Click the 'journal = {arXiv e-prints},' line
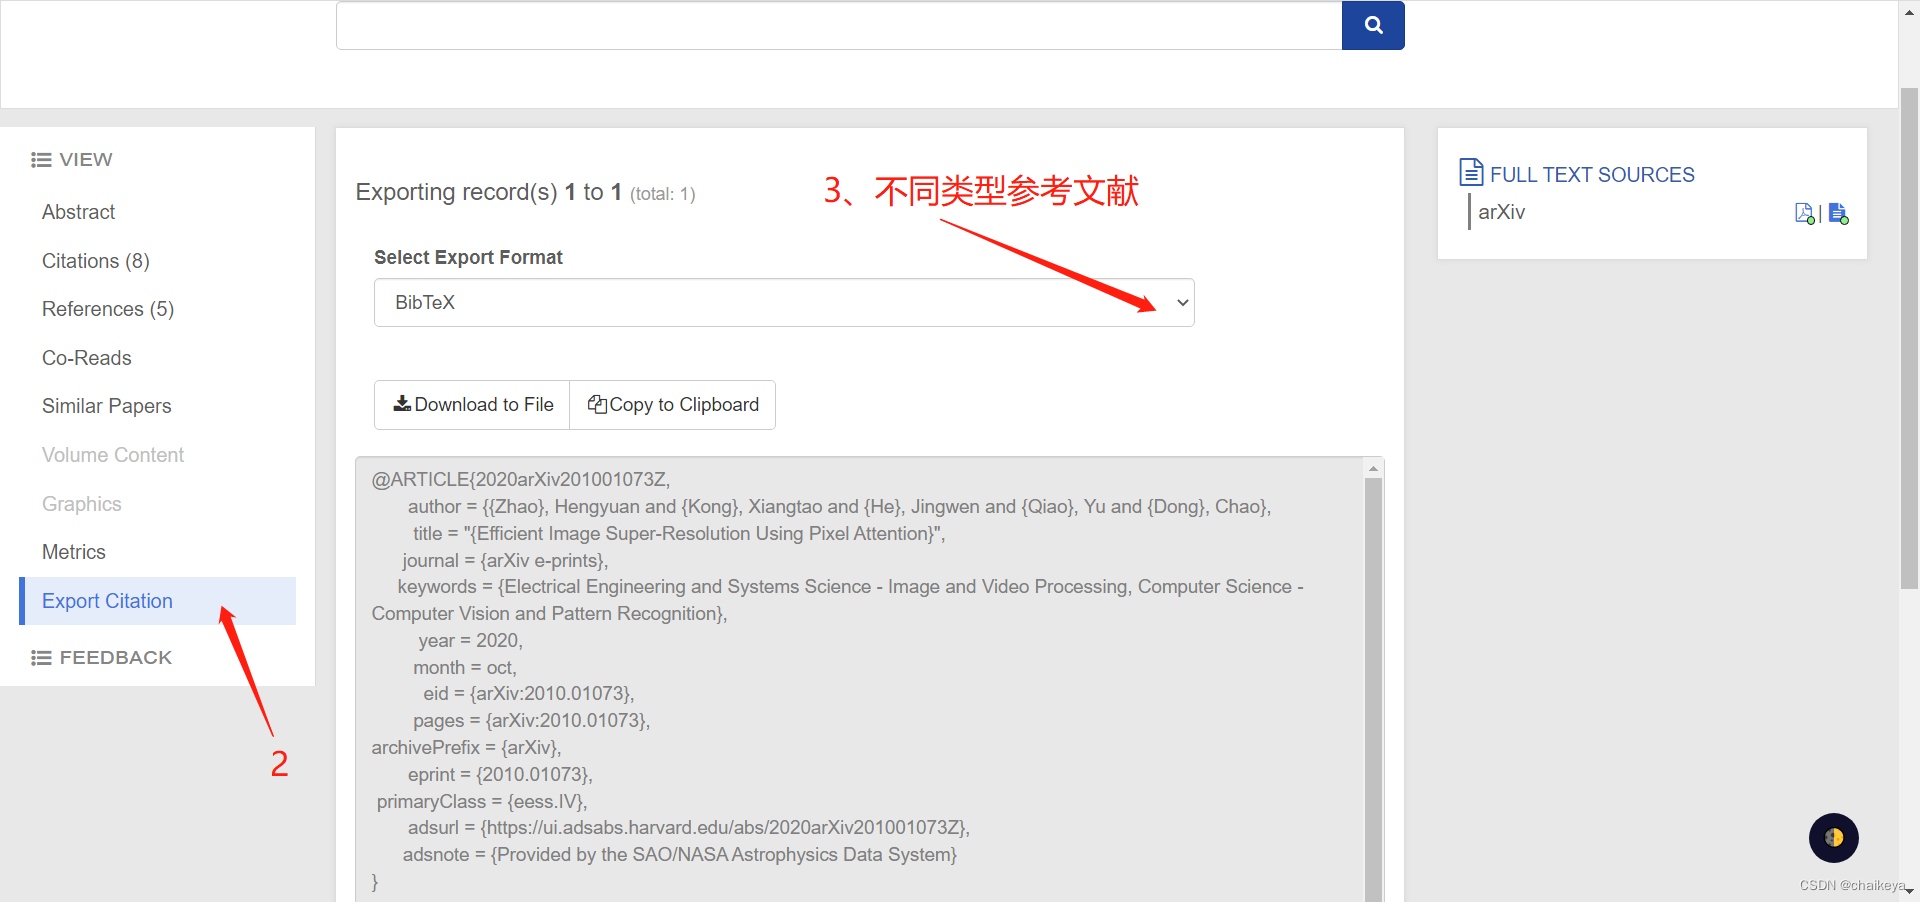The height and width of the screenshot is (902, 1920). pyautogui.click(x=505, y=561)
